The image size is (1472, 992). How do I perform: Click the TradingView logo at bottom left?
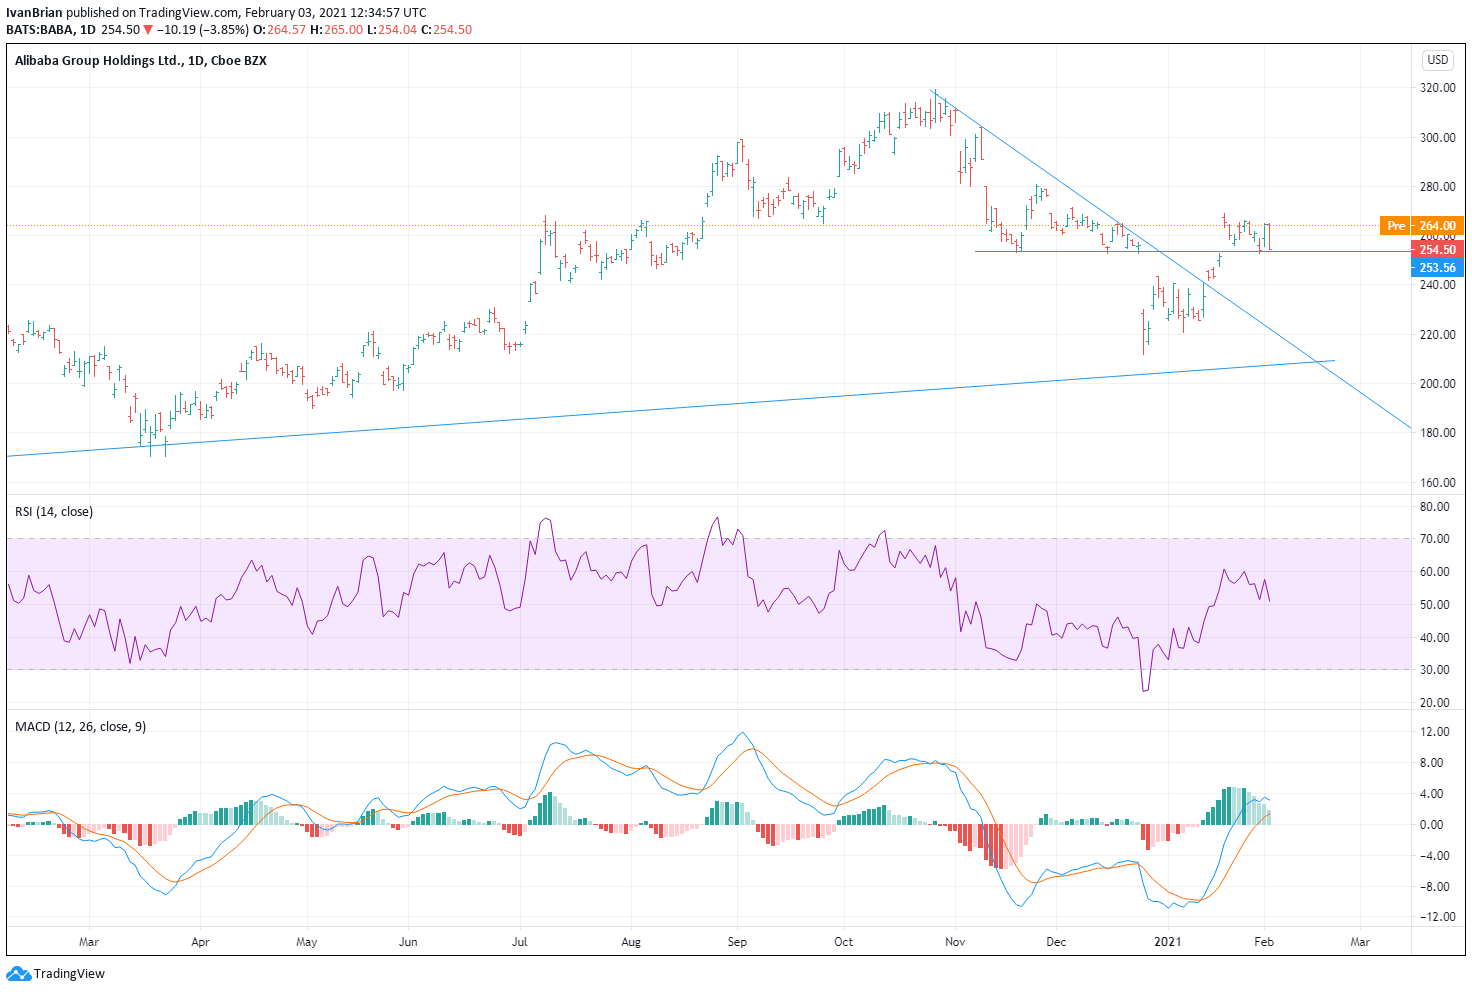[x=55, y=973]
